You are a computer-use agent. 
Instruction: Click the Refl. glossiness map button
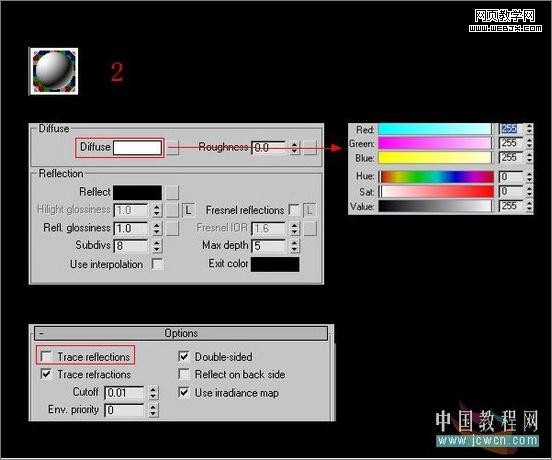pos(172,228)
